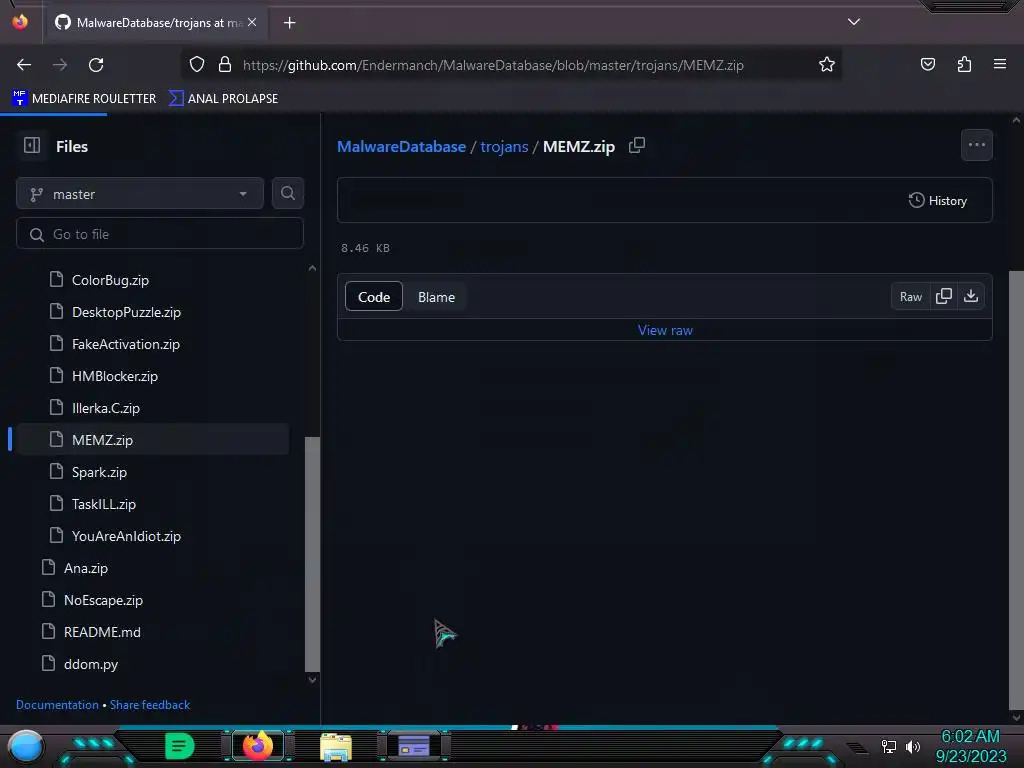This screenshot has height=768, width=1024.
Task: Click the file tree scrollbar thumb
Action: click(312, 554)
